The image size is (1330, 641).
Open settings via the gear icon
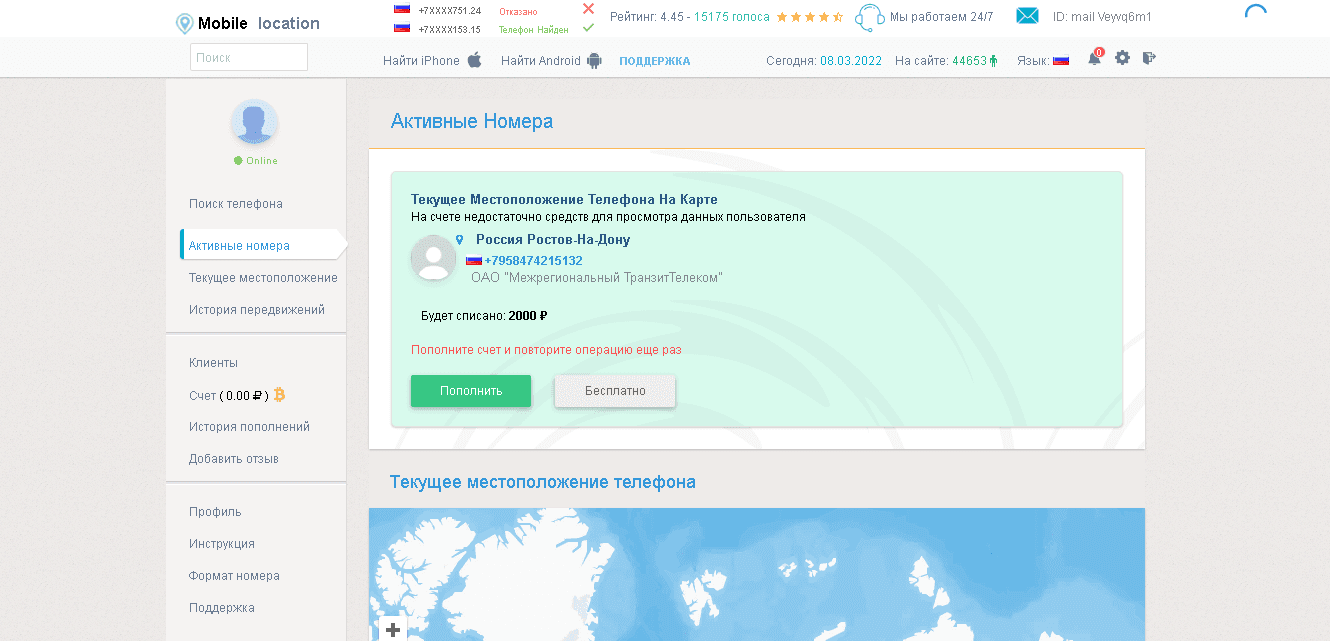[1122, 58]
